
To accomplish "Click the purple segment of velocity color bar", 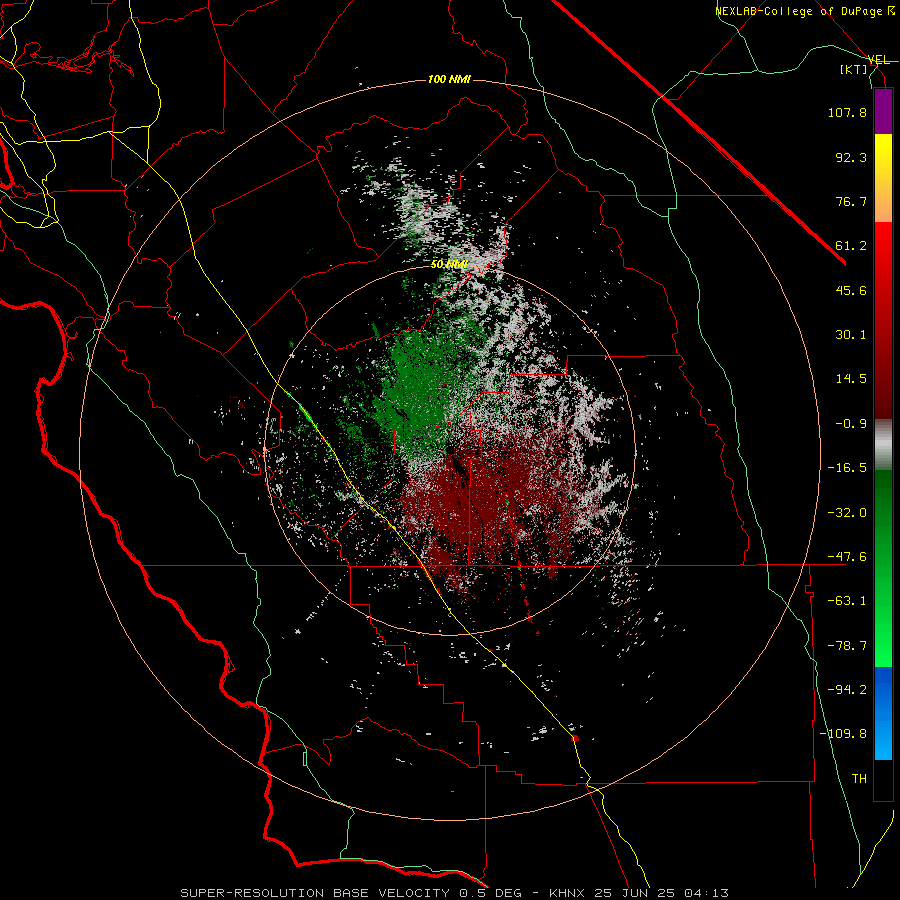I will 883,111.
